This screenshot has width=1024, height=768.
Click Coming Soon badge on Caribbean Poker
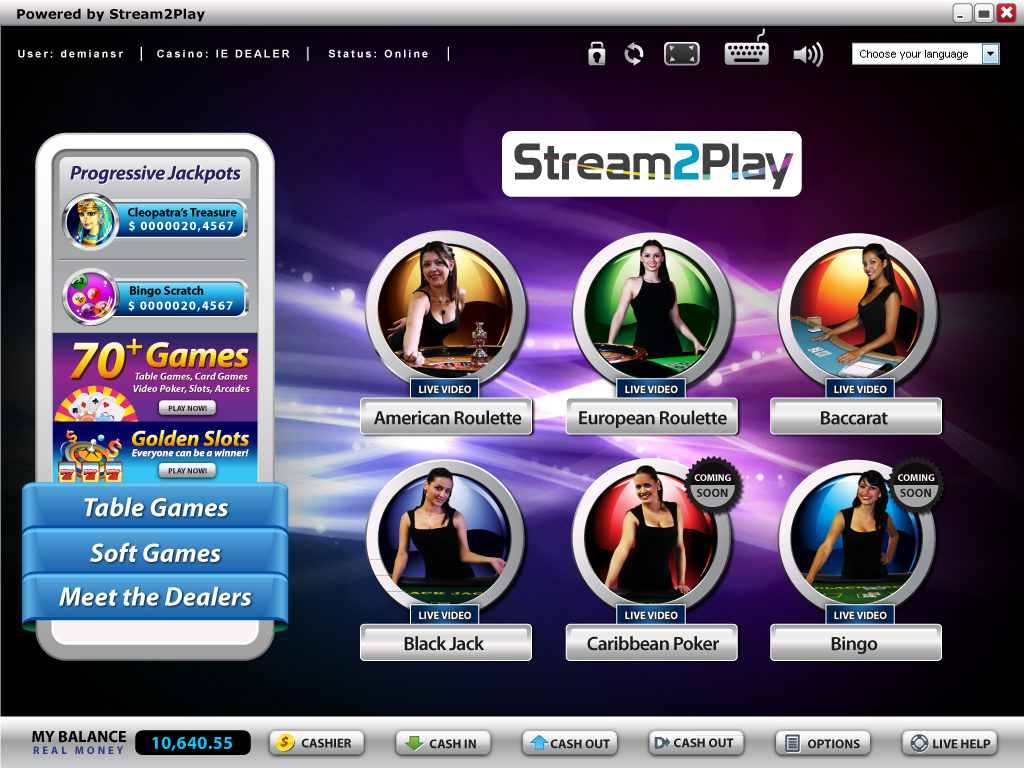[x=712, y=485]
